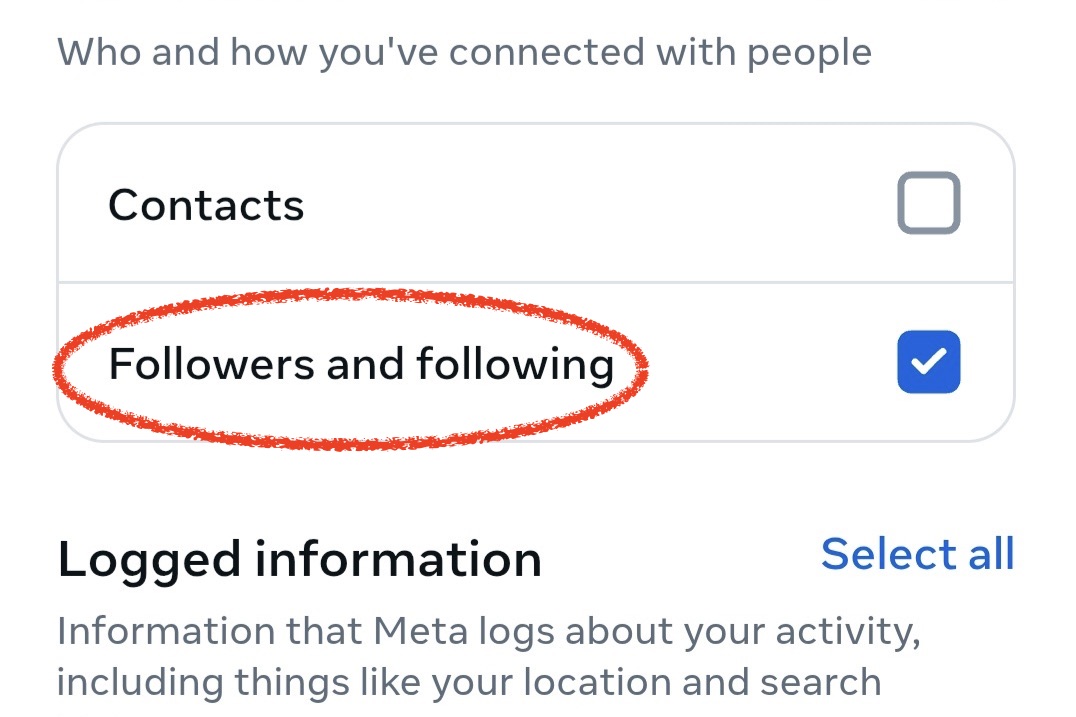The image size is (1076, 717).
Task: Click the red hand-drawn oval annotation edge
Action: (x=349, y=295)
